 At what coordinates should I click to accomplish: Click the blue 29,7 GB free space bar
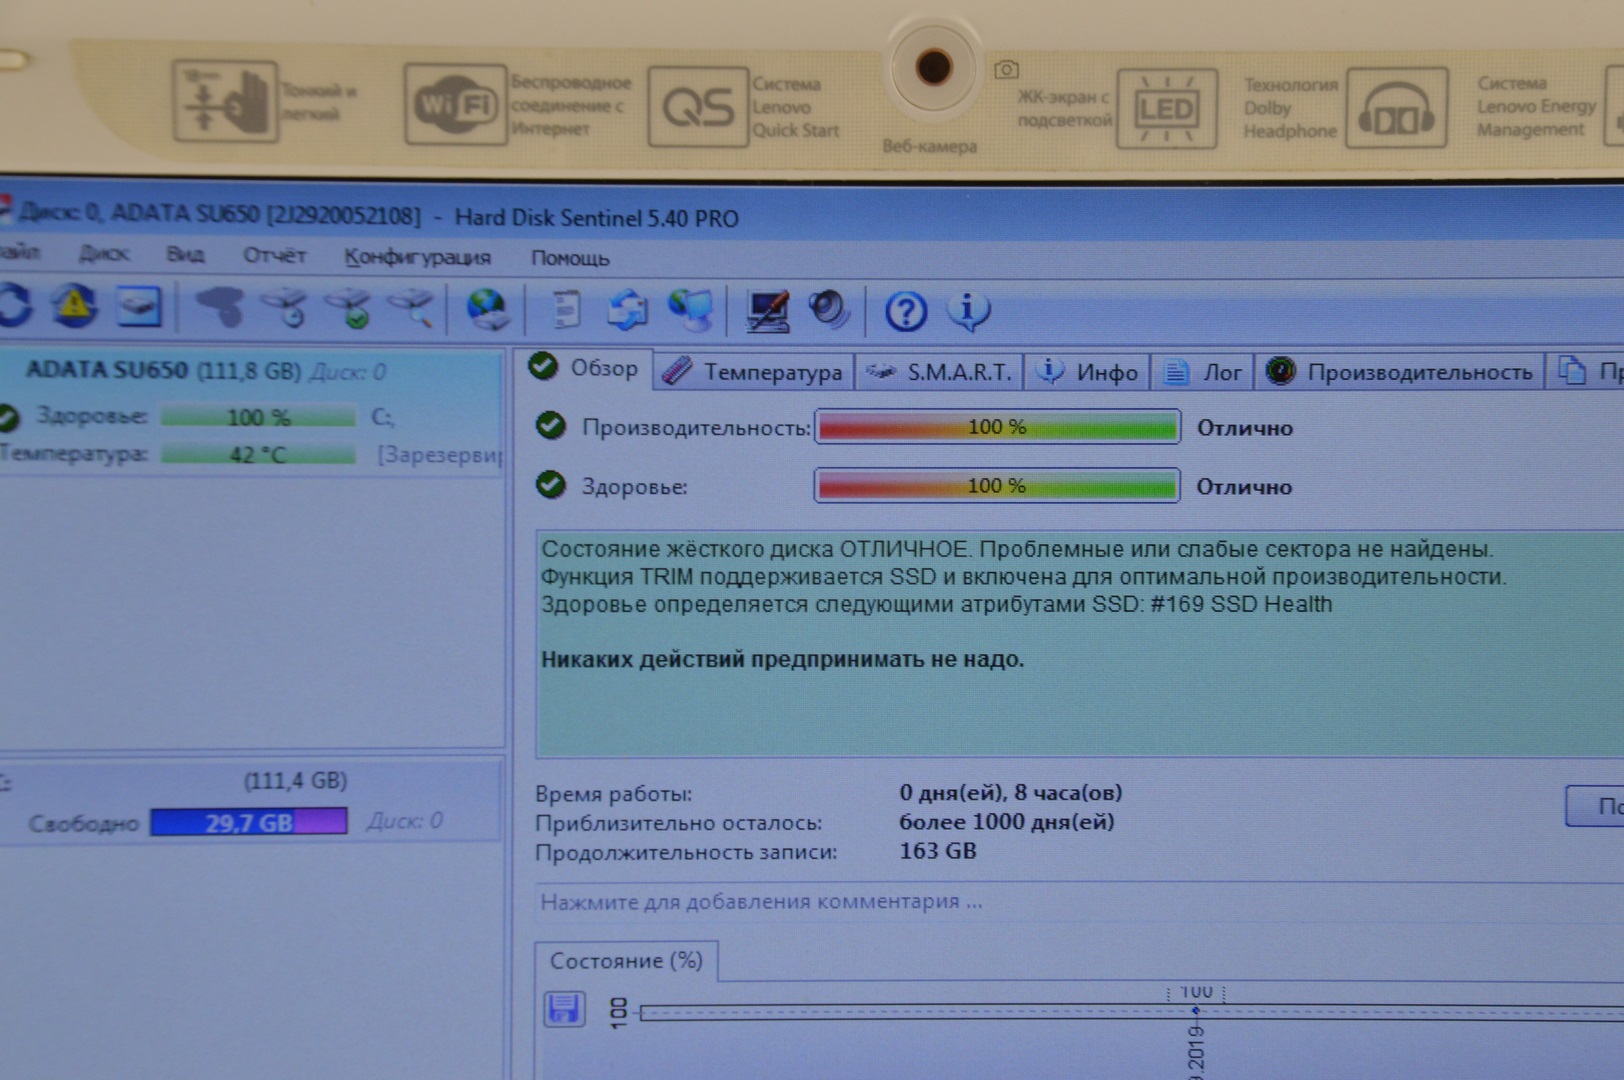click(248, 822)
